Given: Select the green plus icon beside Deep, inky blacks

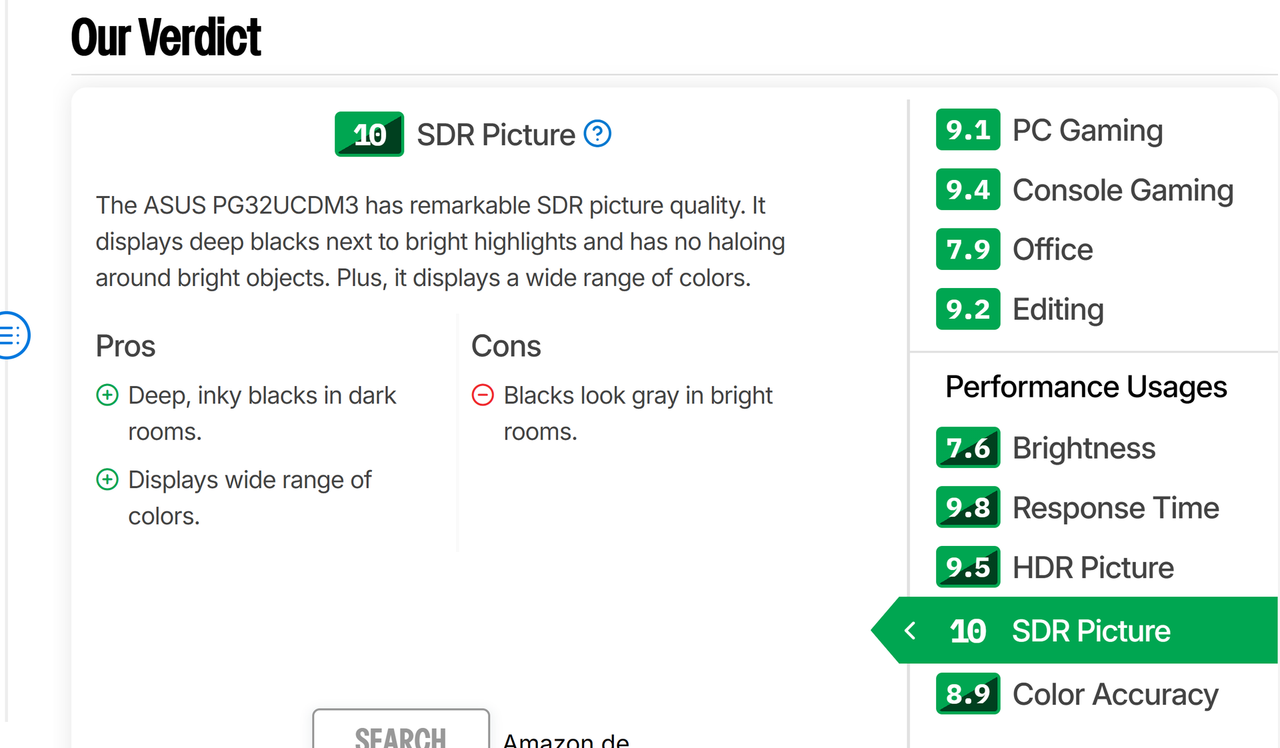Looking at the screenshot, I should [x=107, y=396].
